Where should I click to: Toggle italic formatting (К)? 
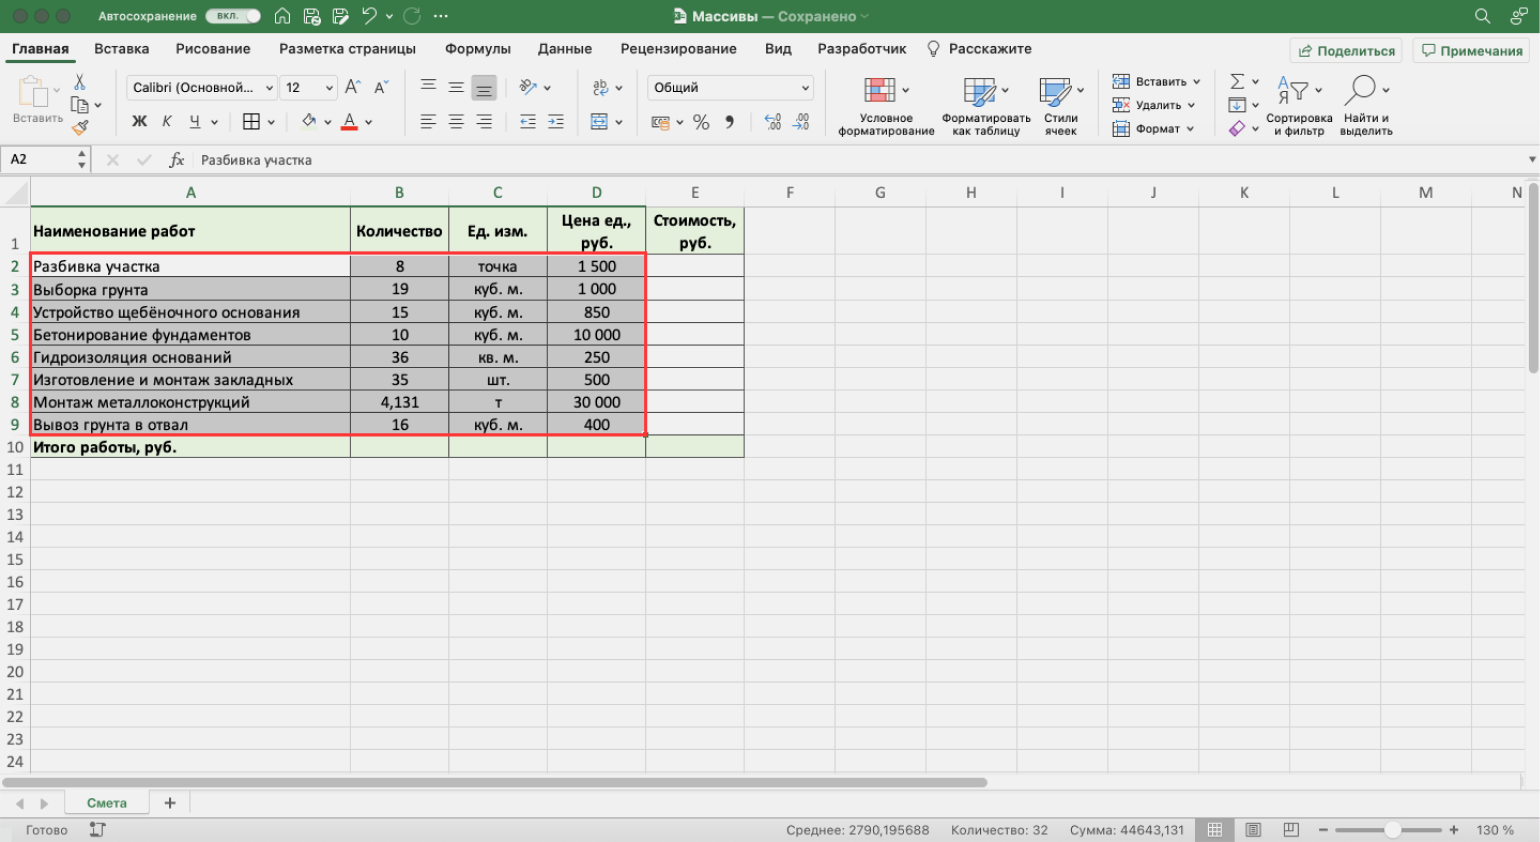coord(167,121)
